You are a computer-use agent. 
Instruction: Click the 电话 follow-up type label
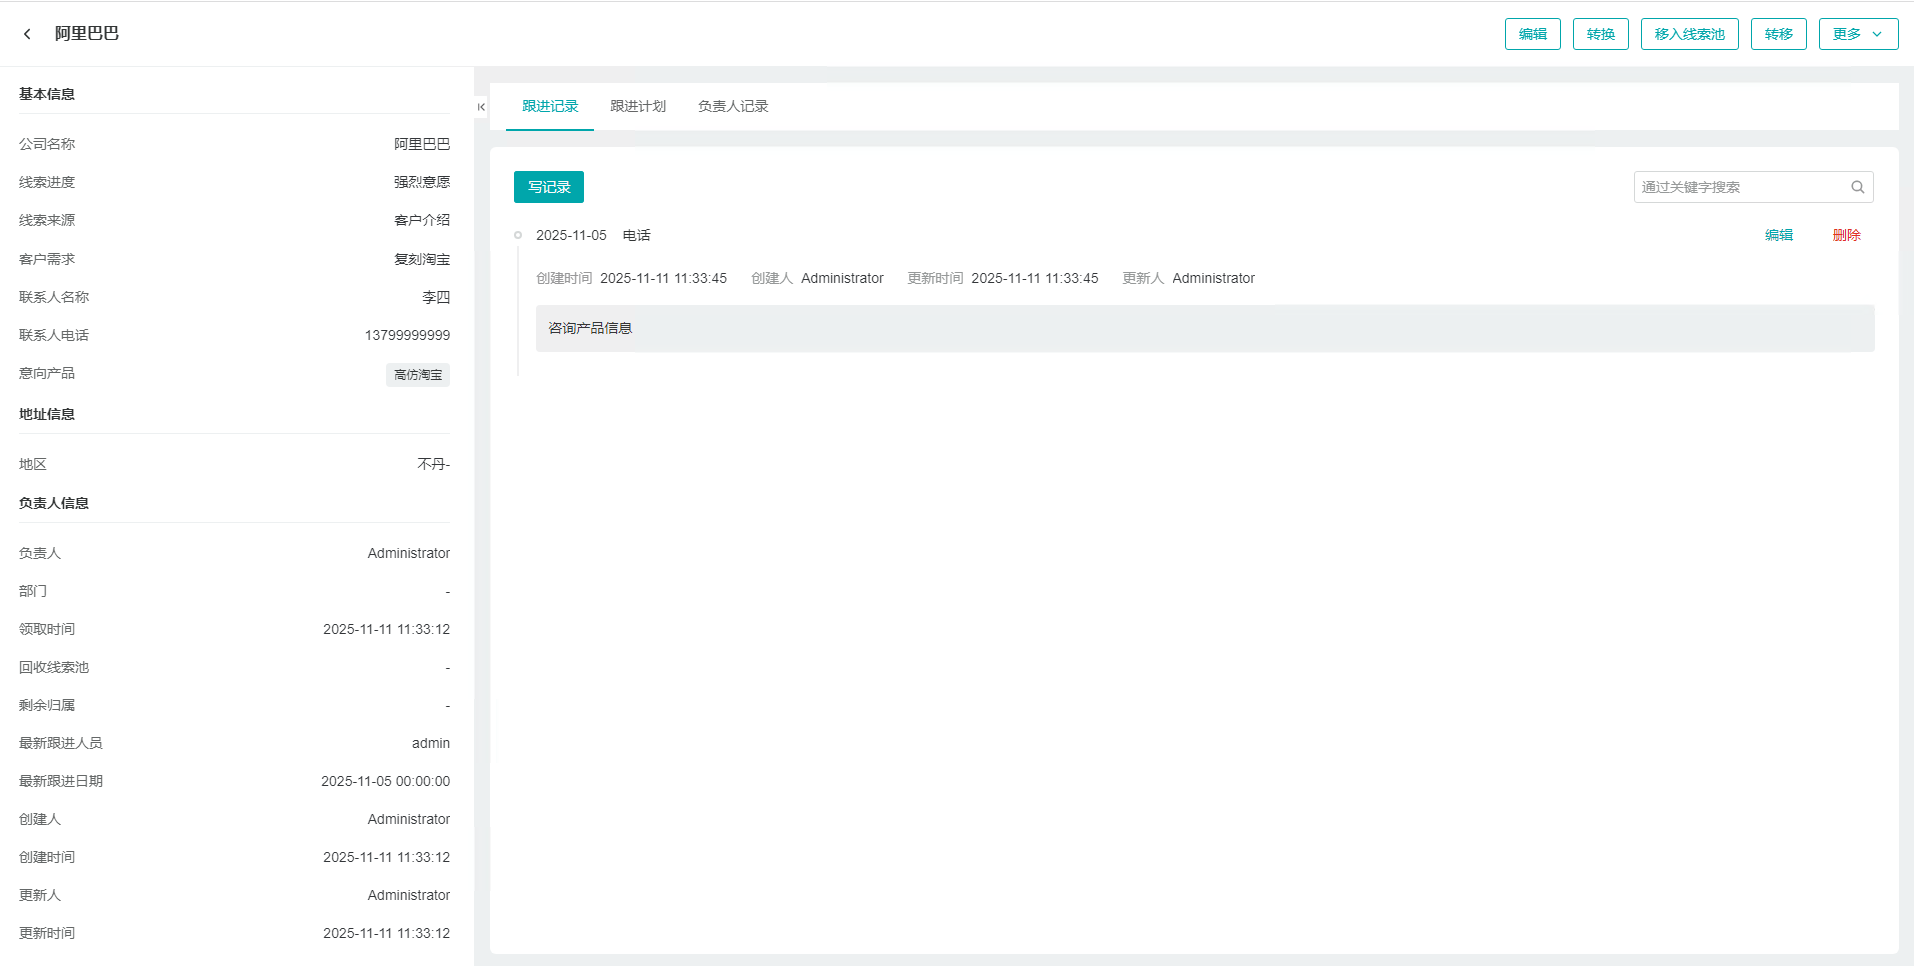click(637, 235)
